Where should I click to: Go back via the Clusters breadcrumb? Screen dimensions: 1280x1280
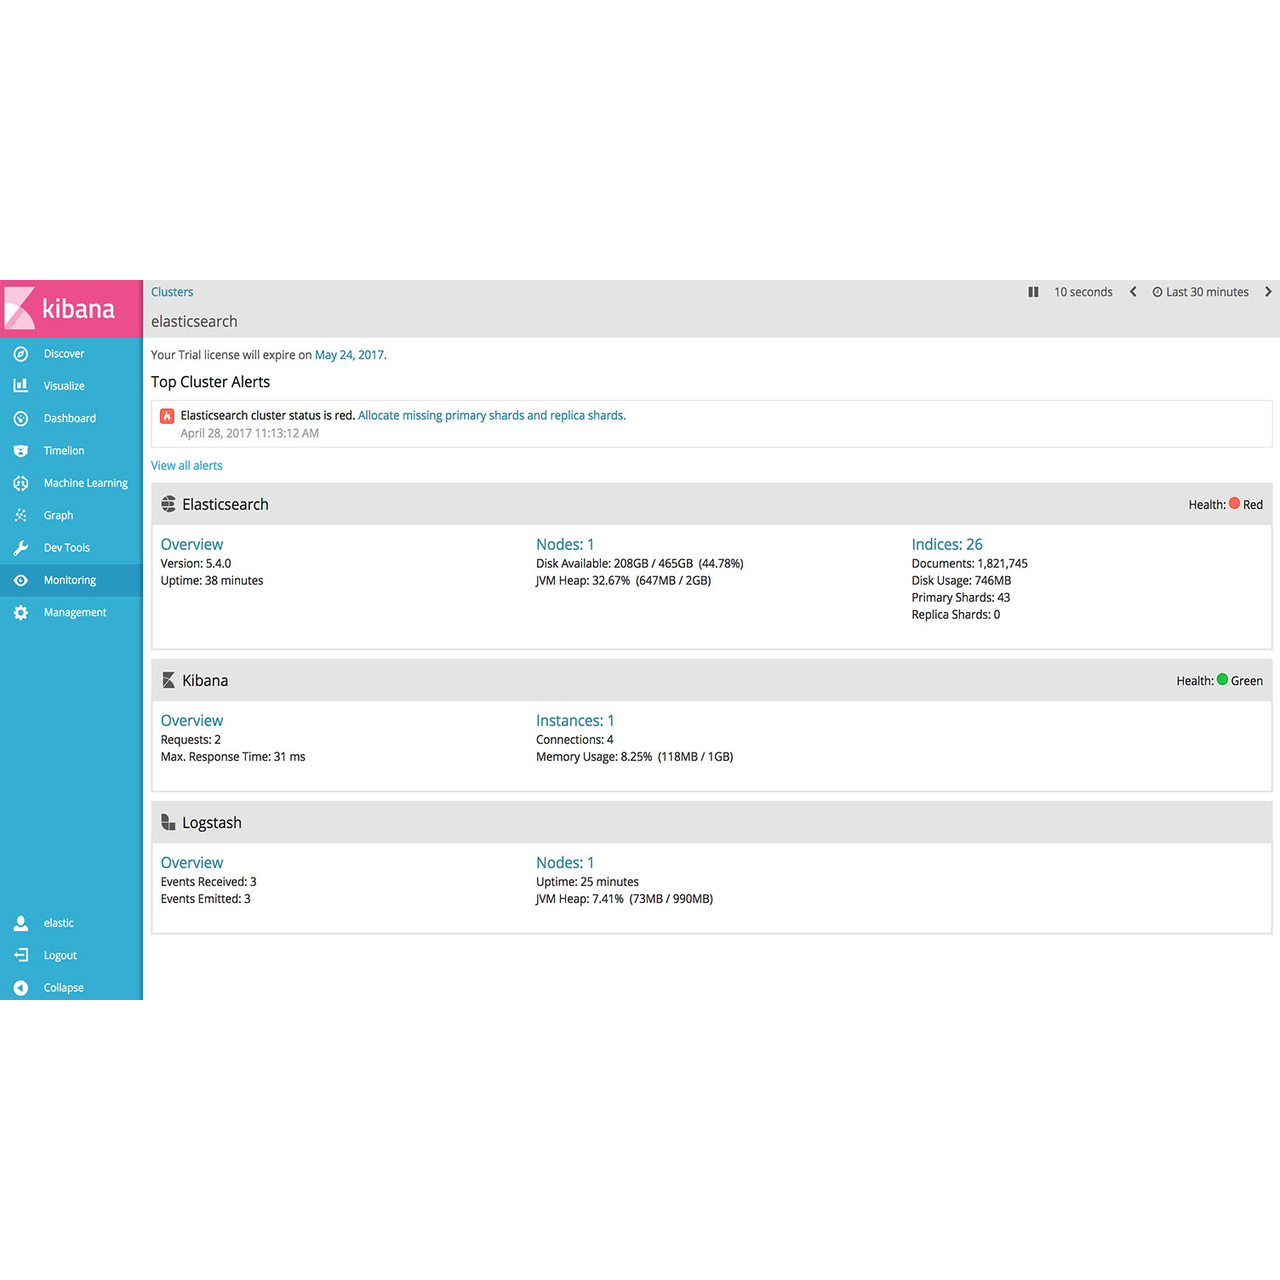click(172, 291)
